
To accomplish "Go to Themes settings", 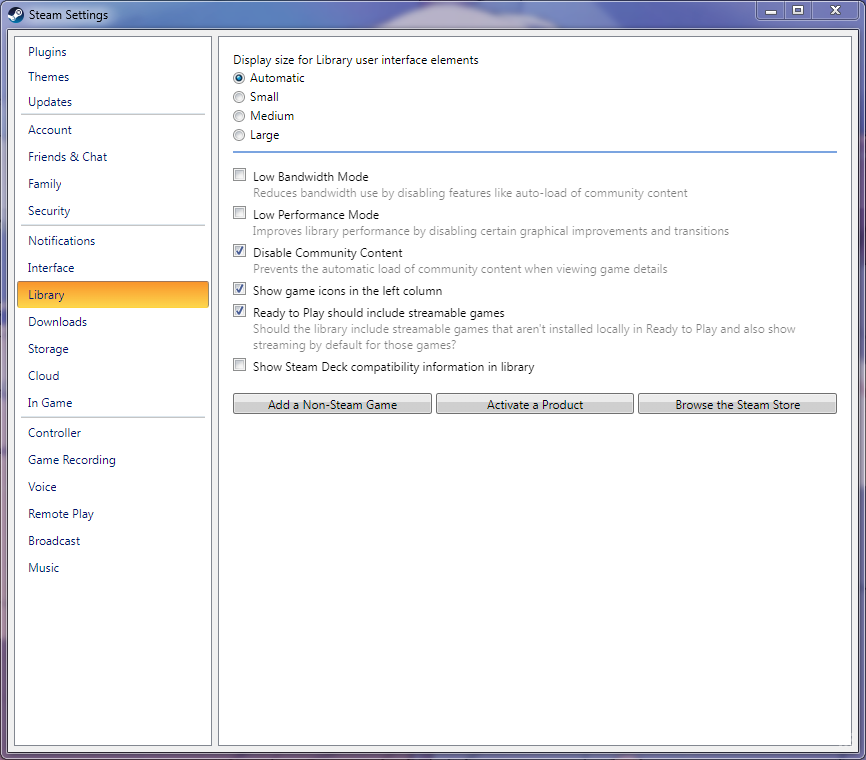I will click(49, 77).
